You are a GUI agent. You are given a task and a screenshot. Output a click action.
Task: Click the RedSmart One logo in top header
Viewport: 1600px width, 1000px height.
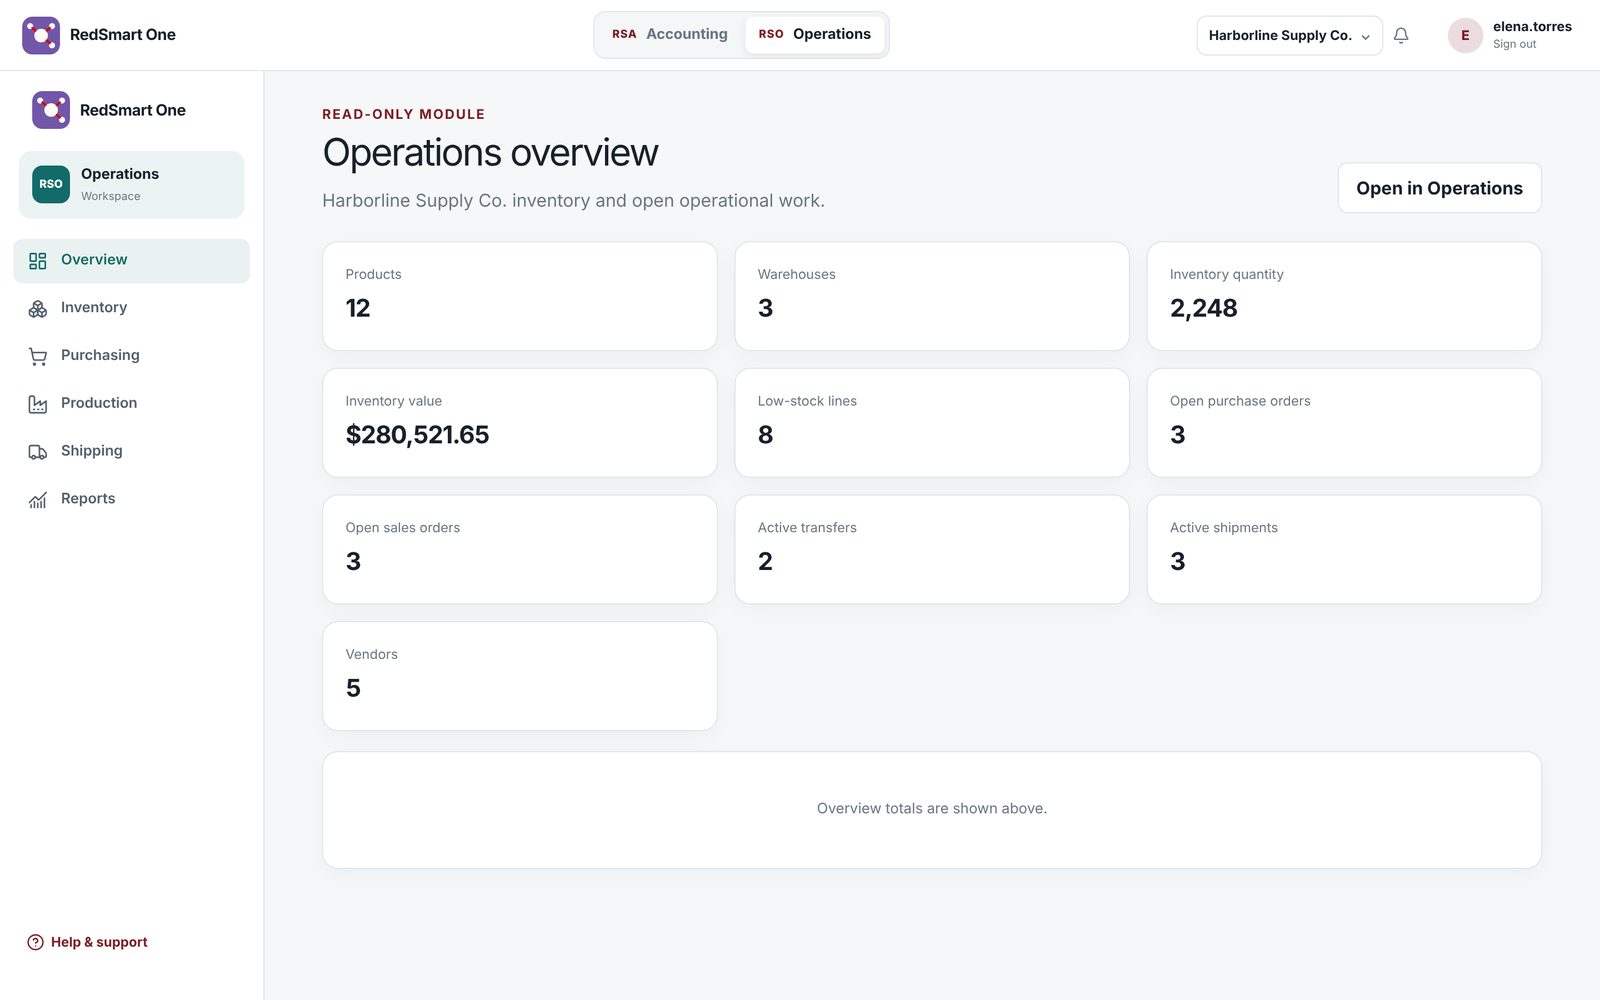point(41,35)
